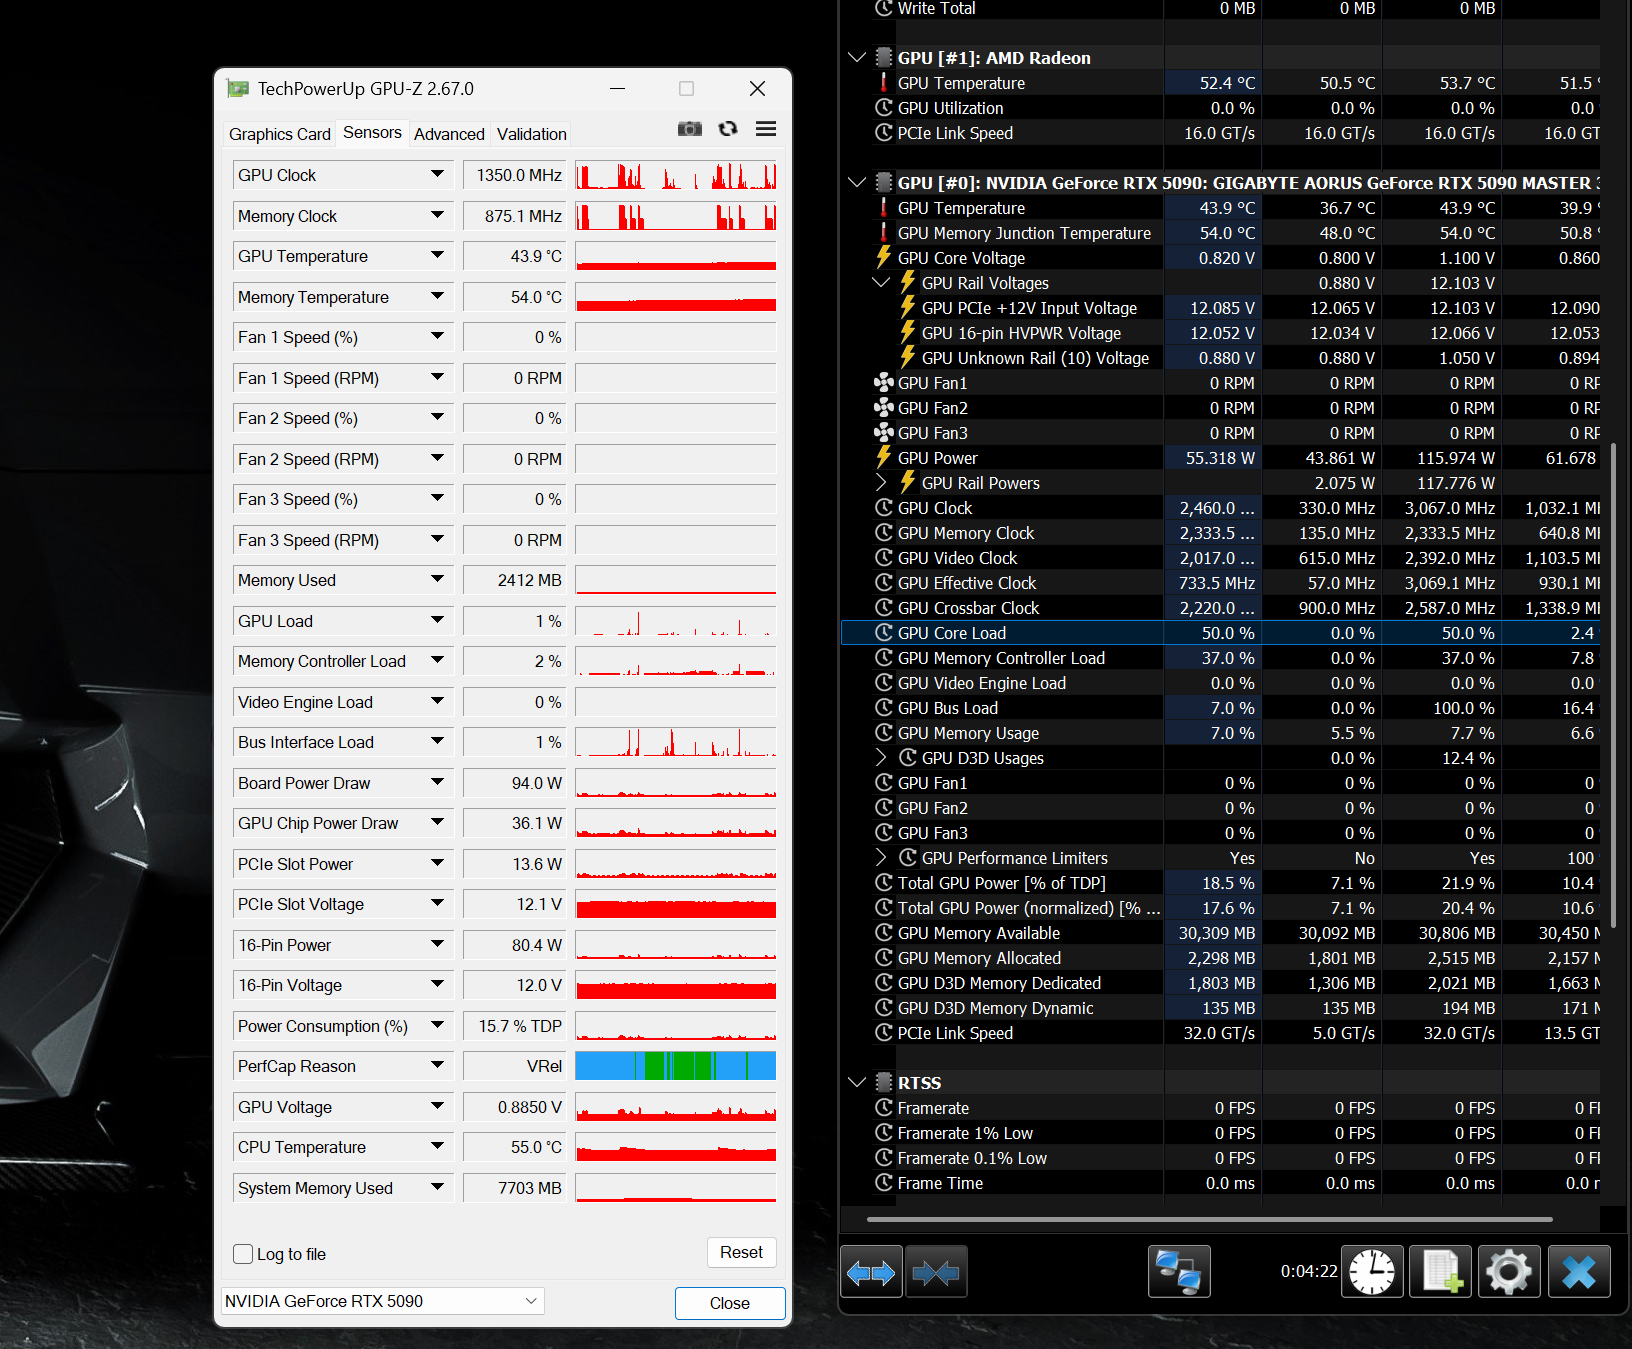Click lightning icon beside GPU 16-pin HVPWR Voltage

click(908, 333)
